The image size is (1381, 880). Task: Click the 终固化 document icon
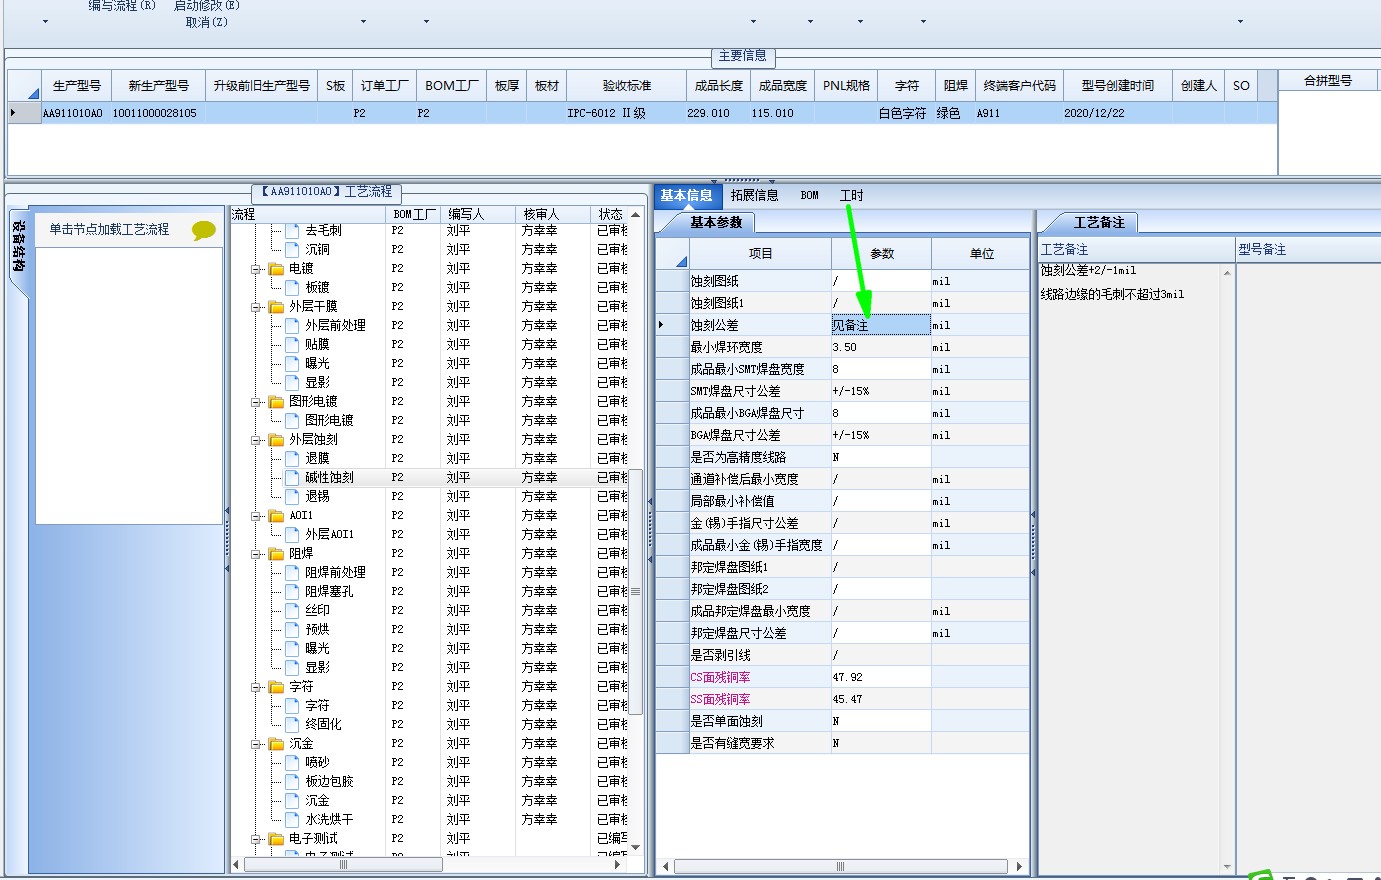(x=292, y=725)
